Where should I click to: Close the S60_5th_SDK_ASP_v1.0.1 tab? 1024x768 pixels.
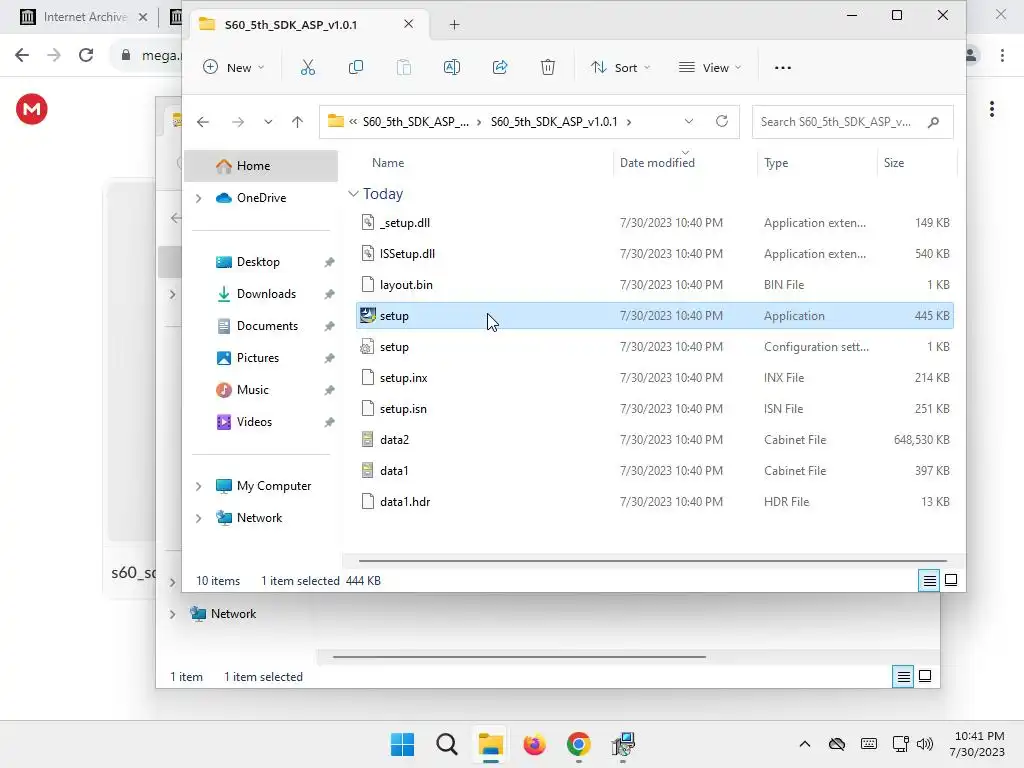(x=408, y=24)
